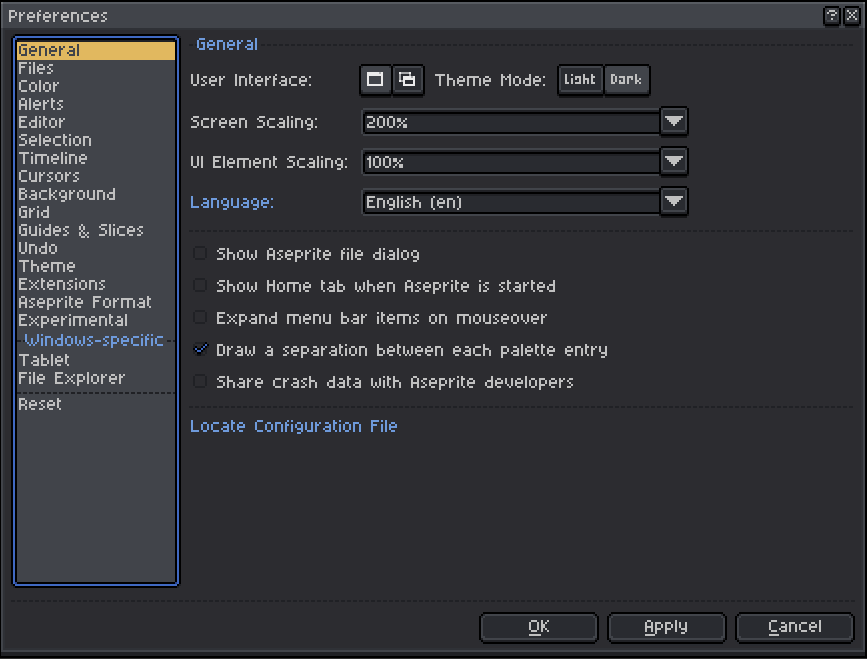Open the Extensions section
The image size is (867, 659).
[96, 284]
